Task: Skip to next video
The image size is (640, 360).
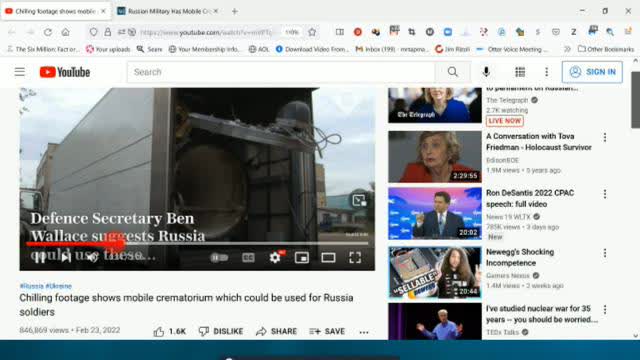Action: (x=66, y=257)
